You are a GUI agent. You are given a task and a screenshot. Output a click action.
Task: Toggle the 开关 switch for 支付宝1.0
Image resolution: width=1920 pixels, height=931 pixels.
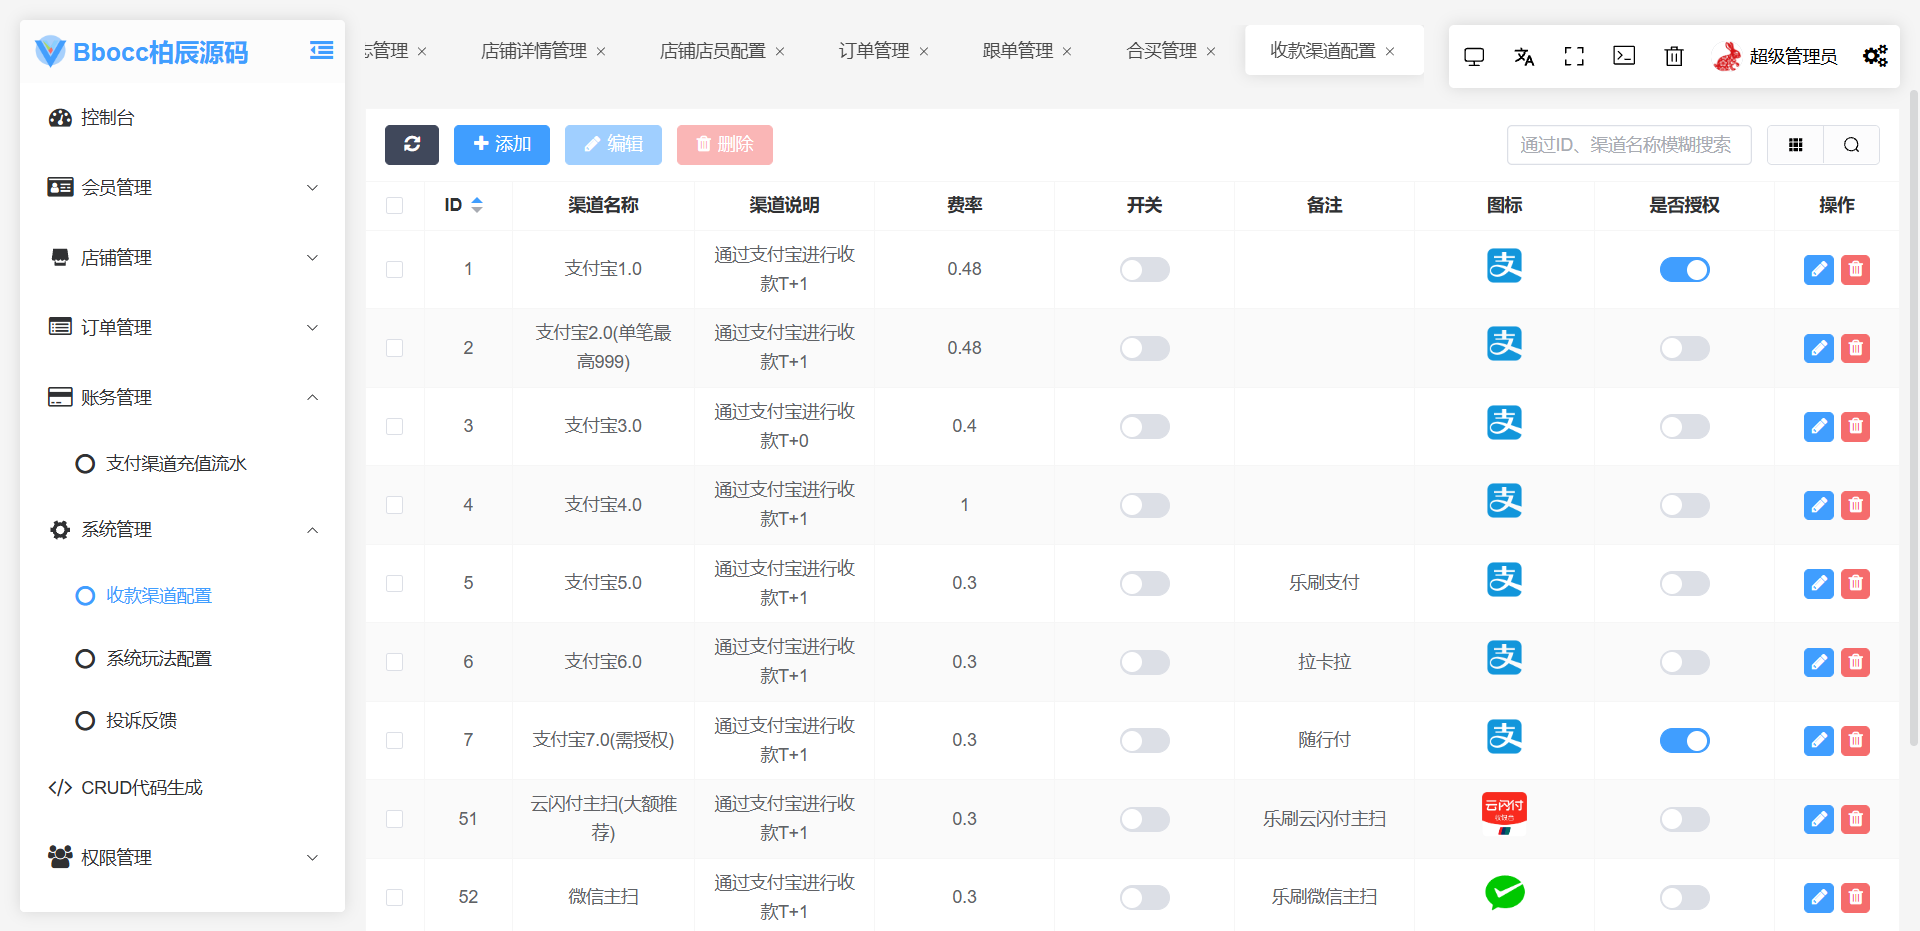coord(1145,270)
